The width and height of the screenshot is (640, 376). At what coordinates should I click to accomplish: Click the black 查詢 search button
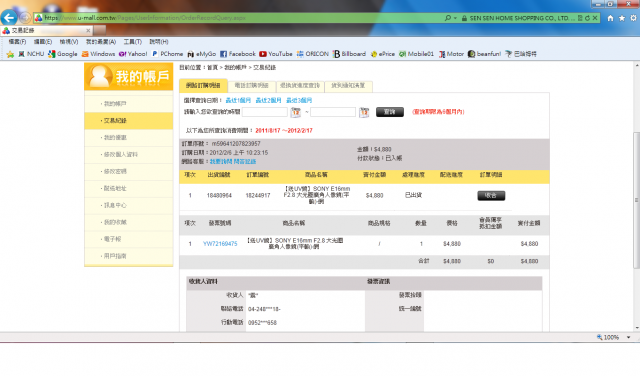click(x=390, y=112)
